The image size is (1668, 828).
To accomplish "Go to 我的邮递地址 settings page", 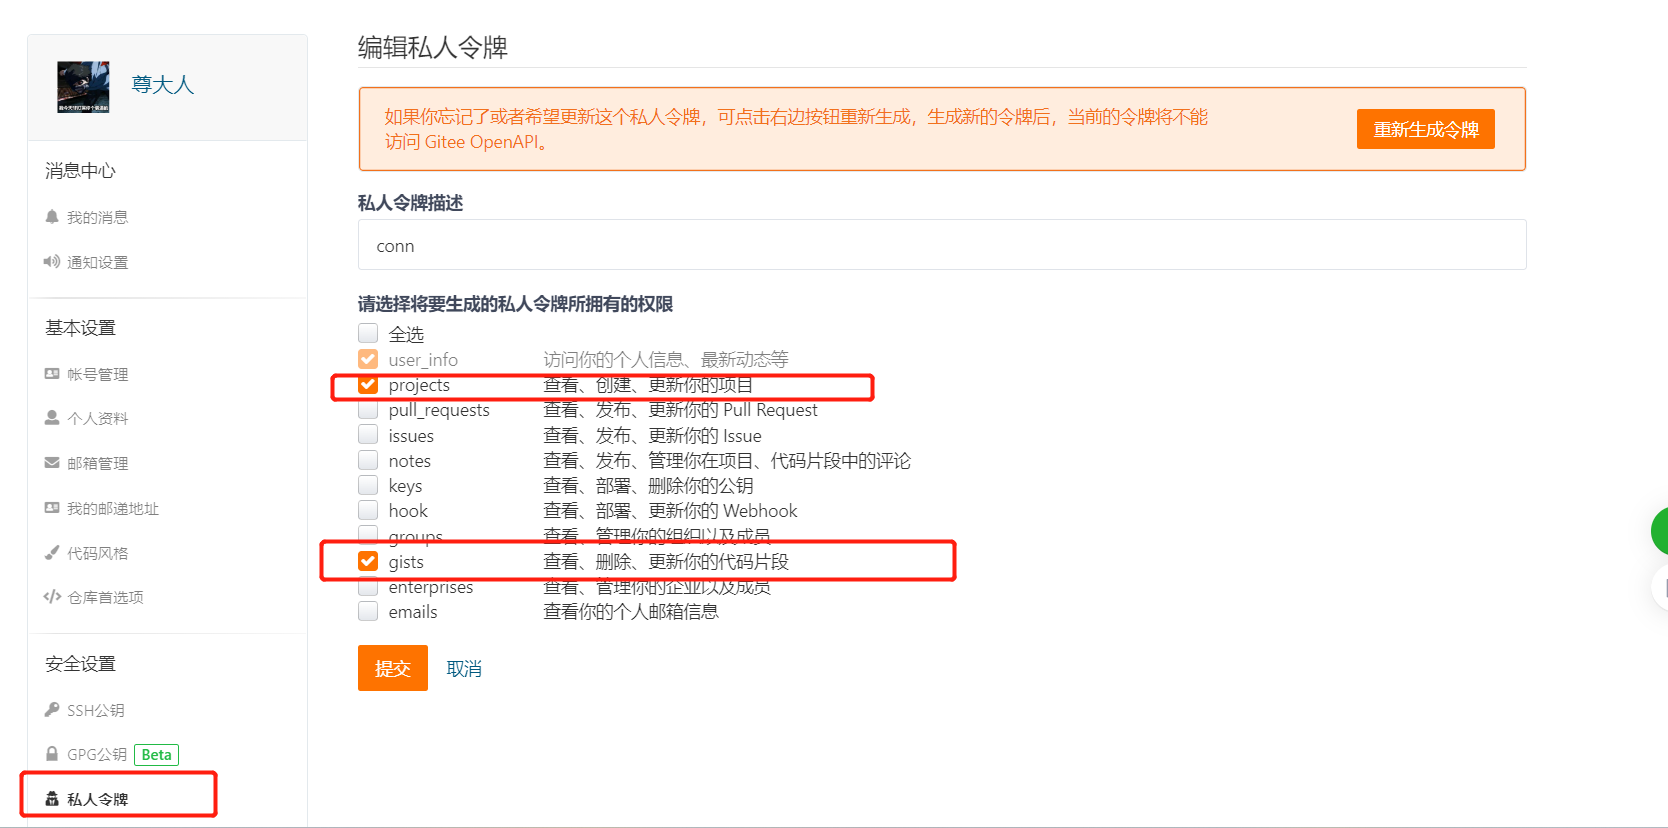I will click(x=112, y=508).
